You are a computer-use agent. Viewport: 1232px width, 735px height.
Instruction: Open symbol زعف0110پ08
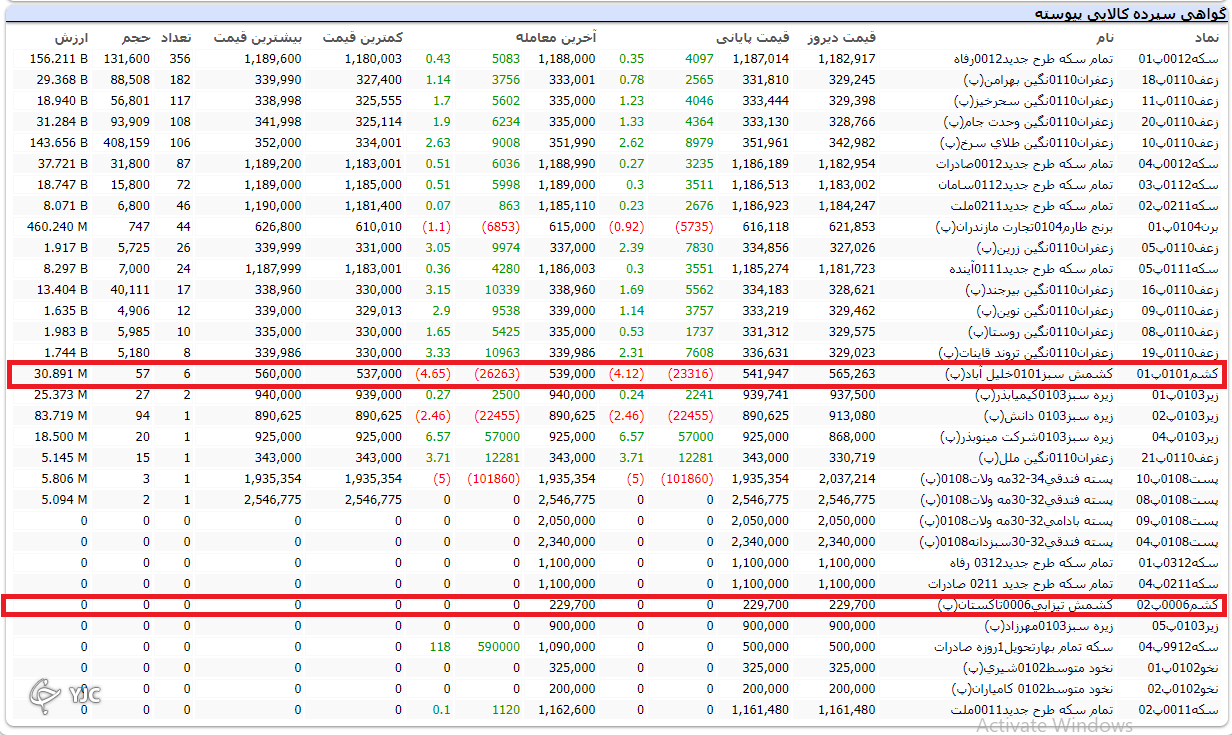point(1180,332)
